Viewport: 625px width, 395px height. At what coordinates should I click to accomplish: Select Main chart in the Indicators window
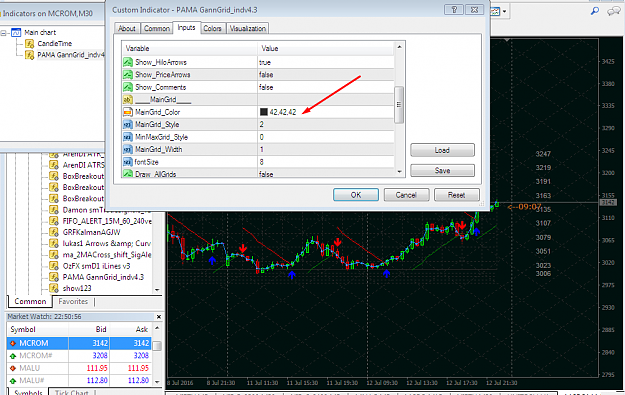click(x=40, y=32)
